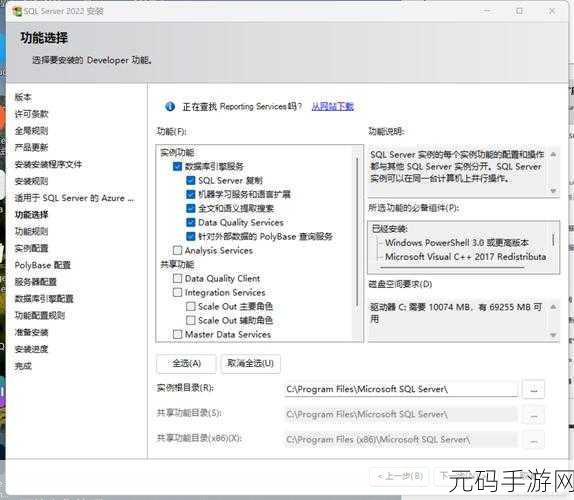Enable the Master Data Services checkbox
Screen dimensions: 574x500
coord(177,334)
